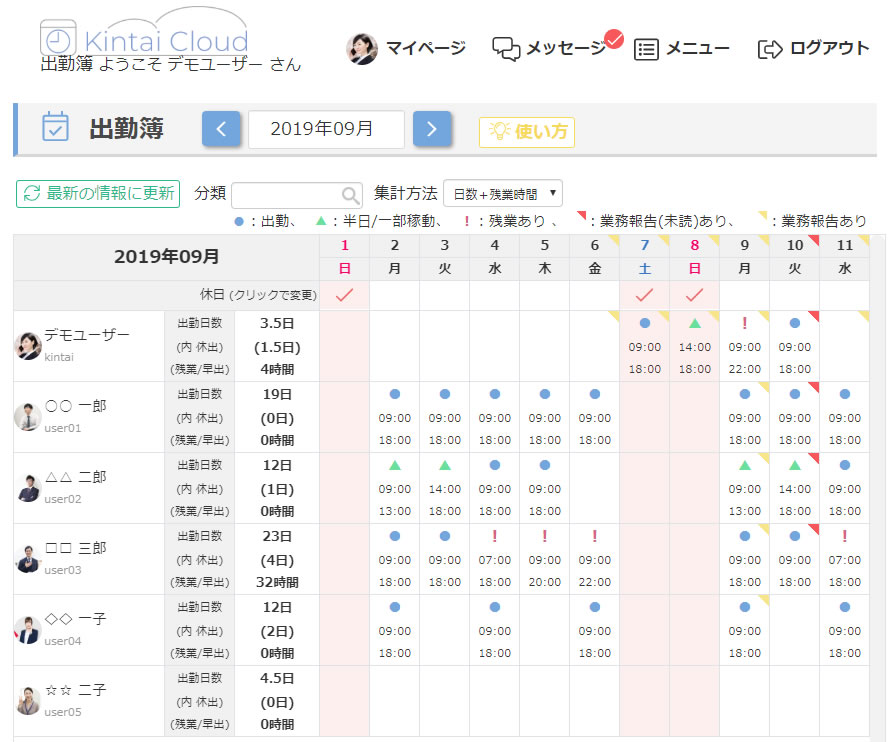The image size is (892, 742).
Task: Toggle holiday checkmark for Sunday the 1st
Action: (x=344, y=295)
